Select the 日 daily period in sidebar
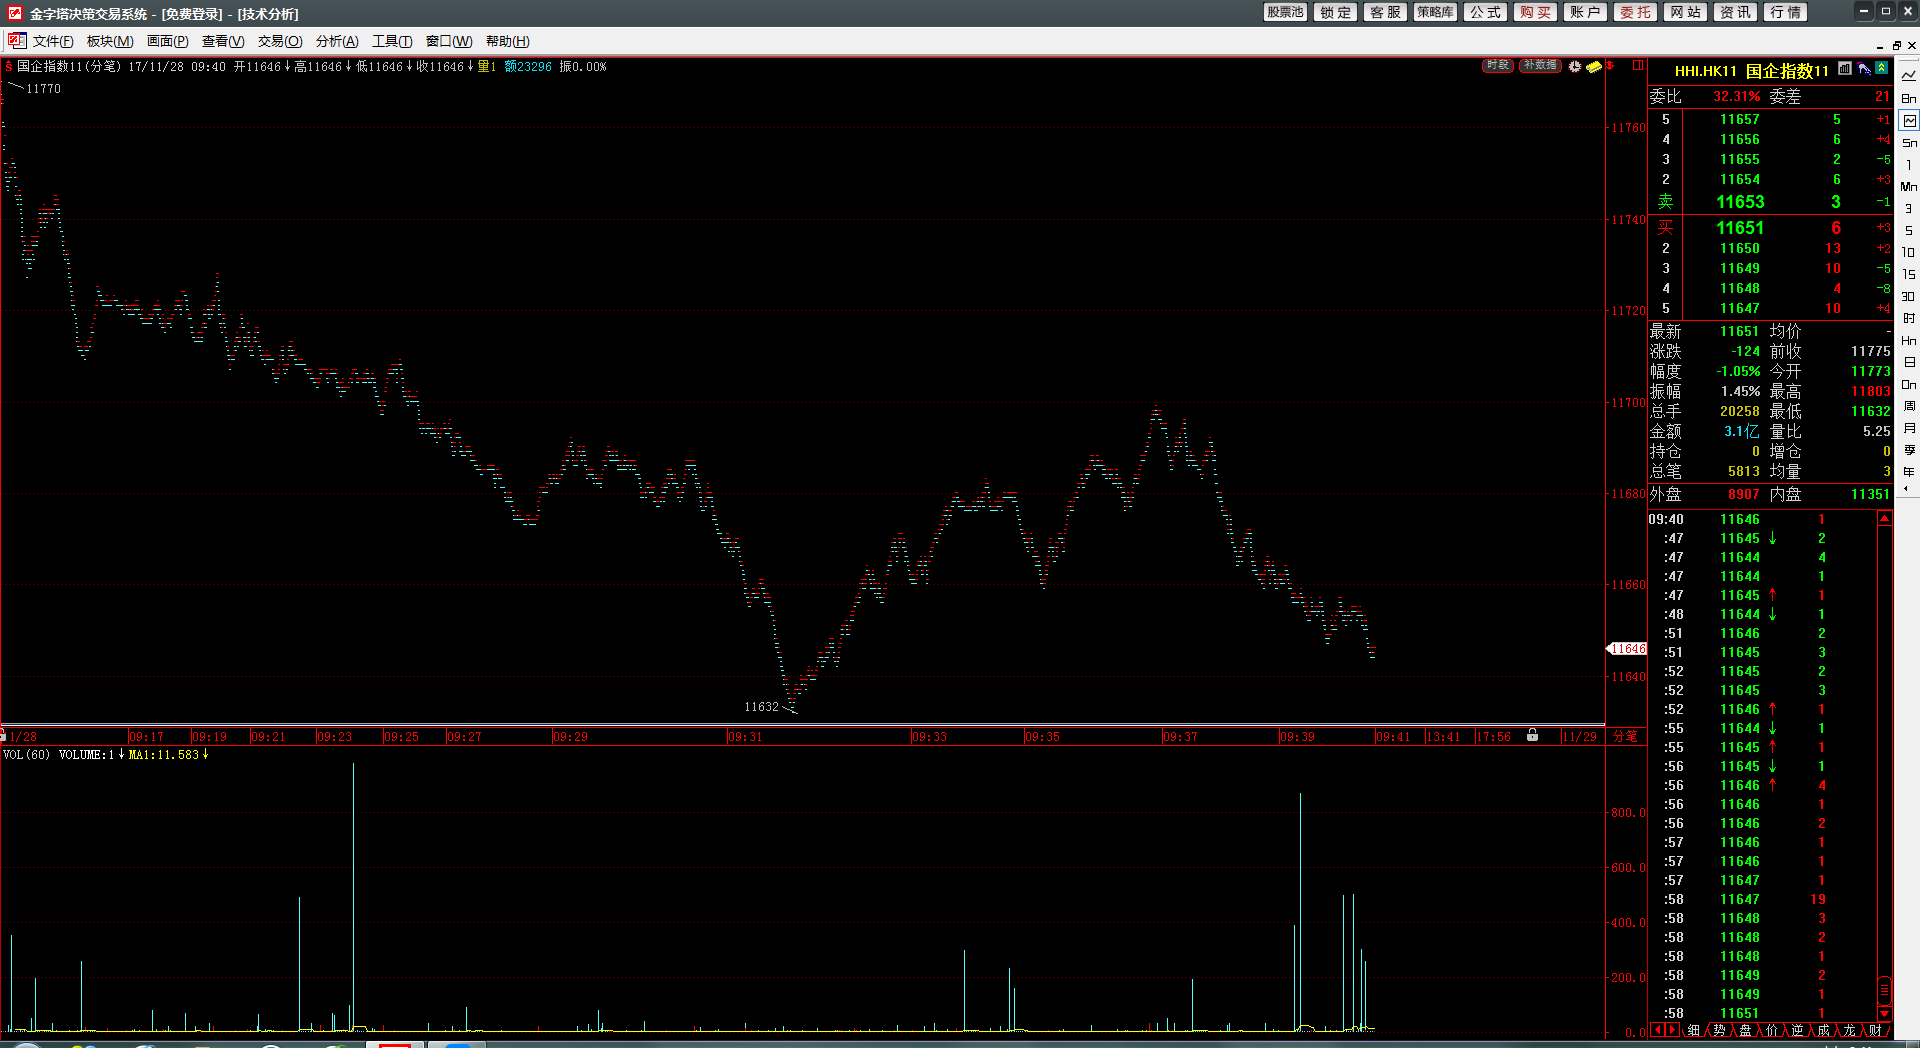 (x=1909, y=362)
